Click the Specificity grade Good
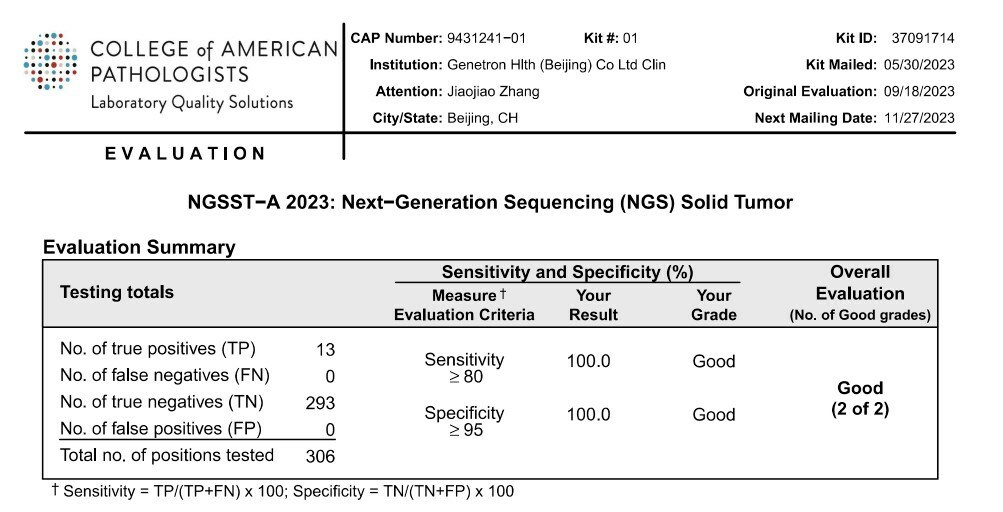This screenshot has height=512, width=1003. 713,415
